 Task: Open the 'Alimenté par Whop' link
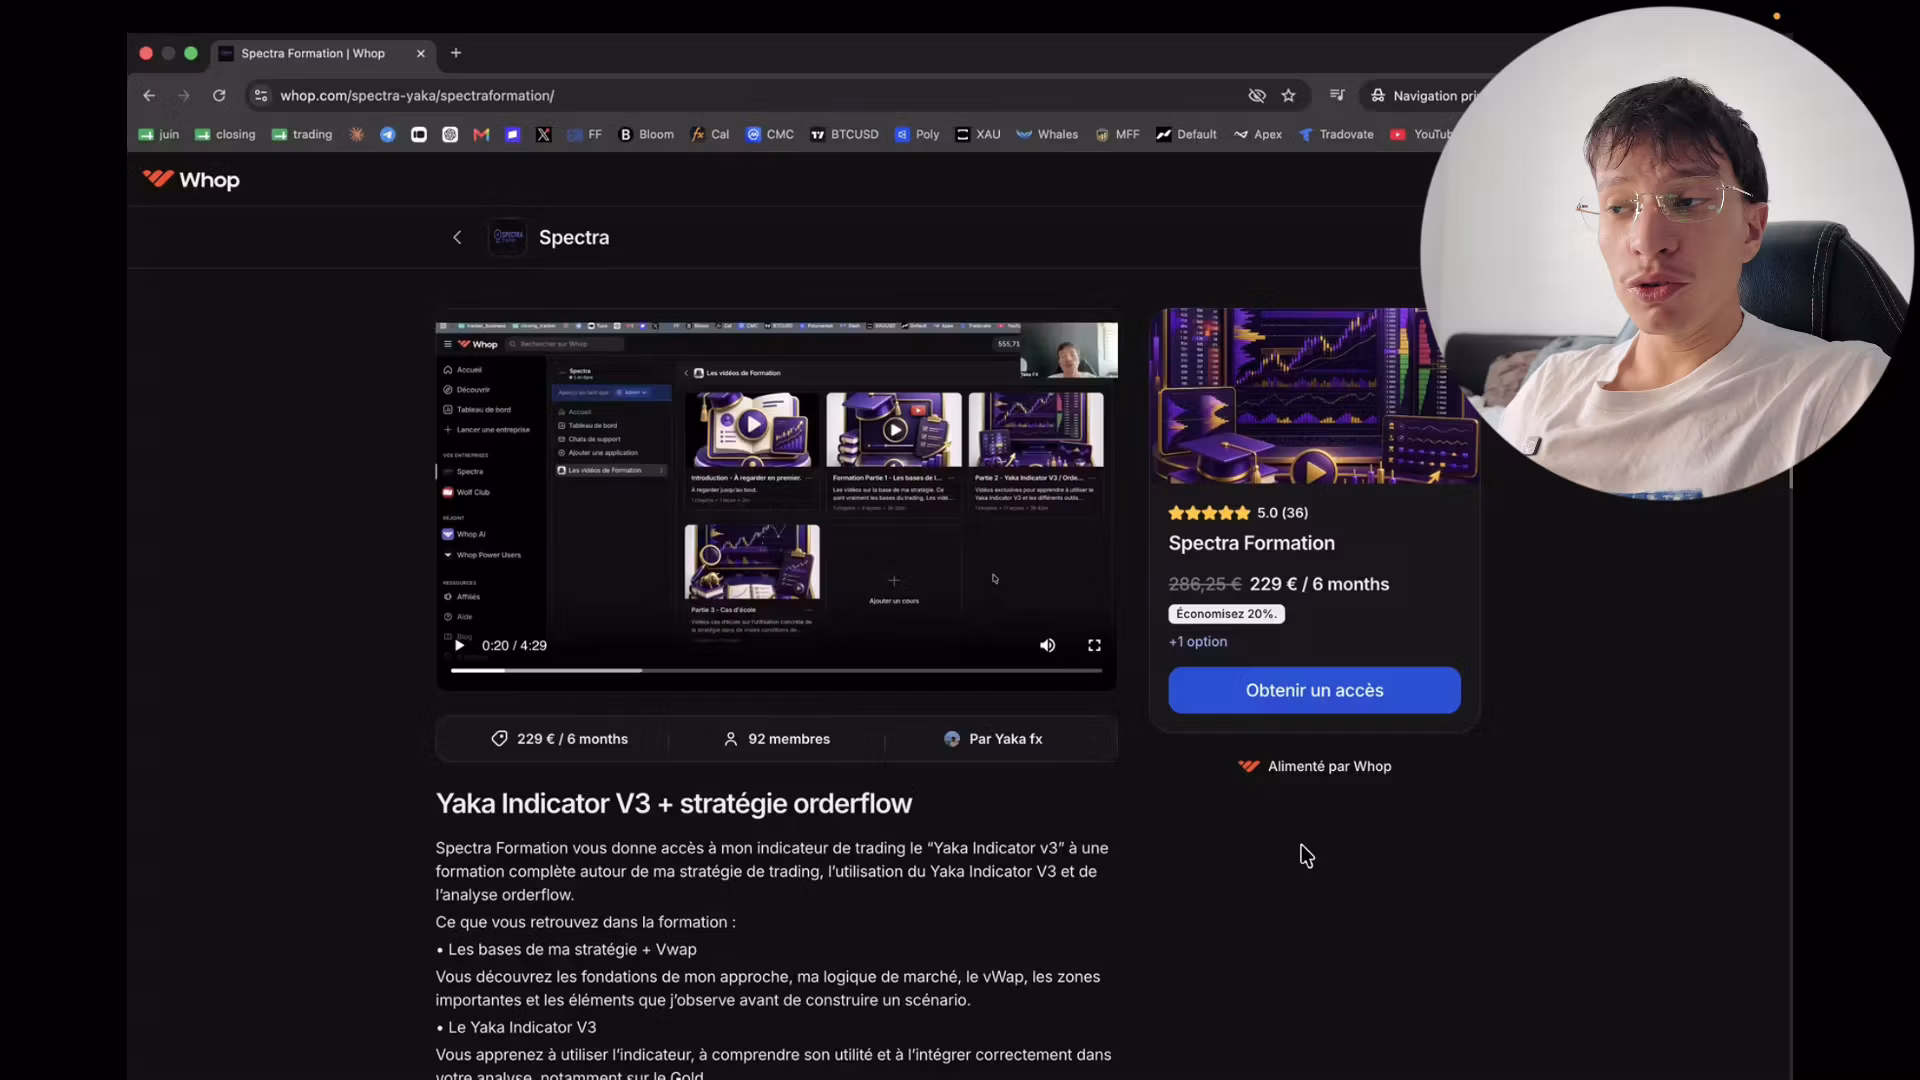(1314, 767)
